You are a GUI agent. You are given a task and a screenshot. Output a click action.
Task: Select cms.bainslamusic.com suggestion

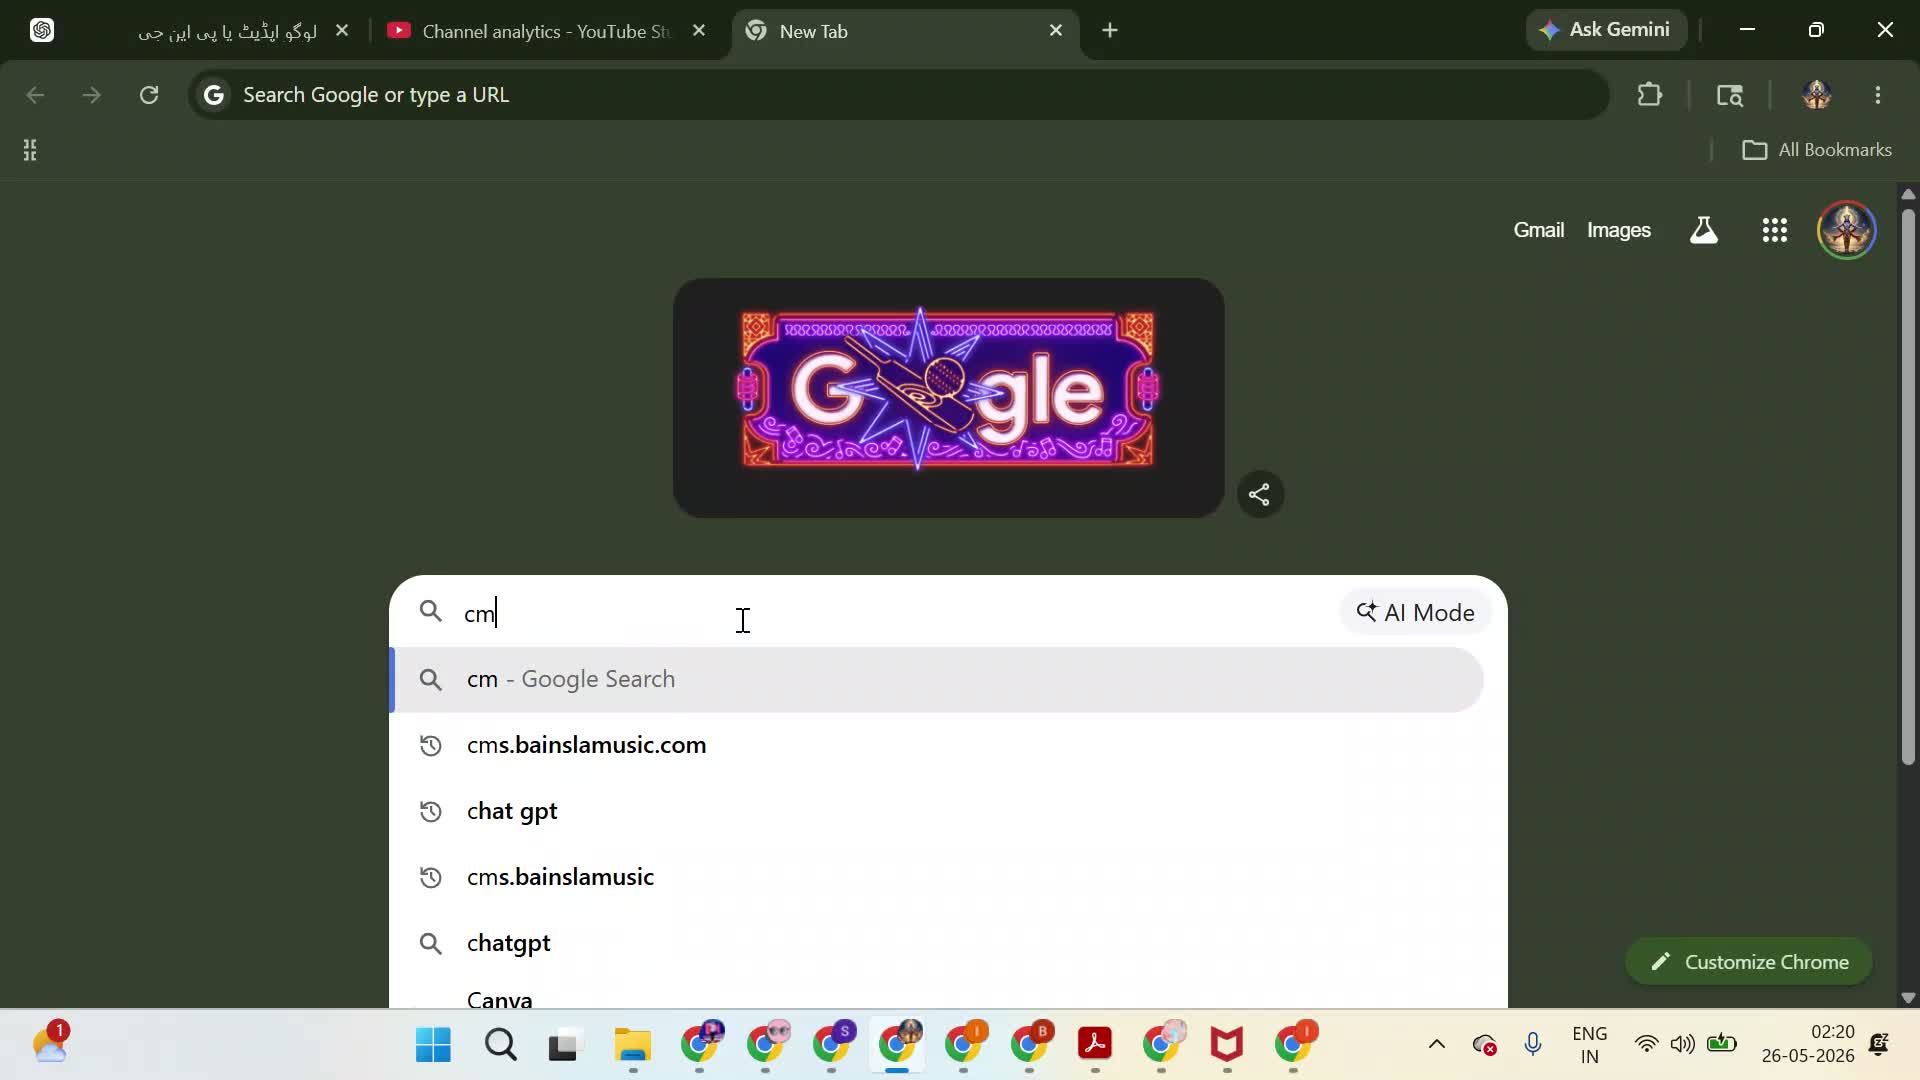938,746
